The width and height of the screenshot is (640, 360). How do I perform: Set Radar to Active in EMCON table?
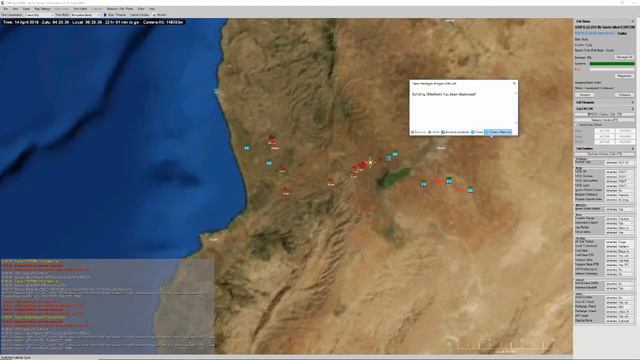pos(605,131)
